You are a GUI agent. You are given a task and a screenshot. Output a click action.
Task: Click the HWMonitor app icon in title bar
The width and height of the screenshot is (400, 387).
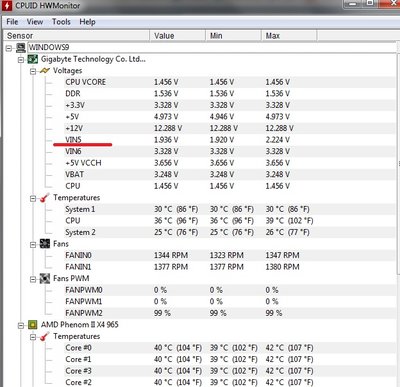(x=7, y=6)
